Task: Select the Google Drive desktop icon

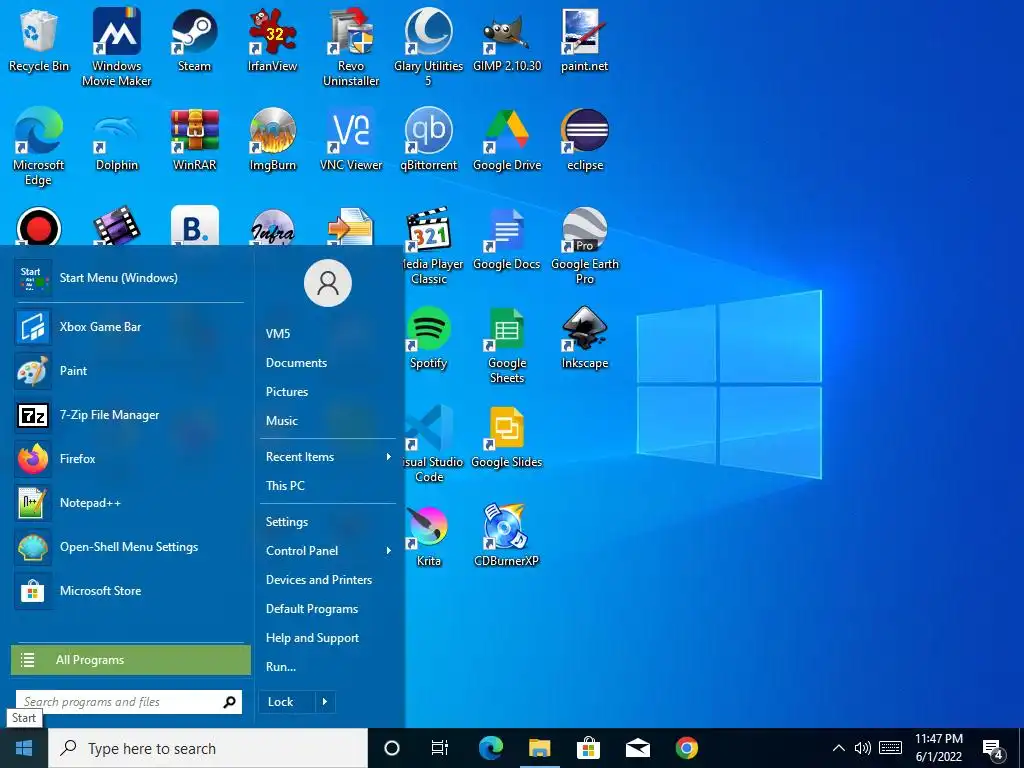Action: pos(507,140)
